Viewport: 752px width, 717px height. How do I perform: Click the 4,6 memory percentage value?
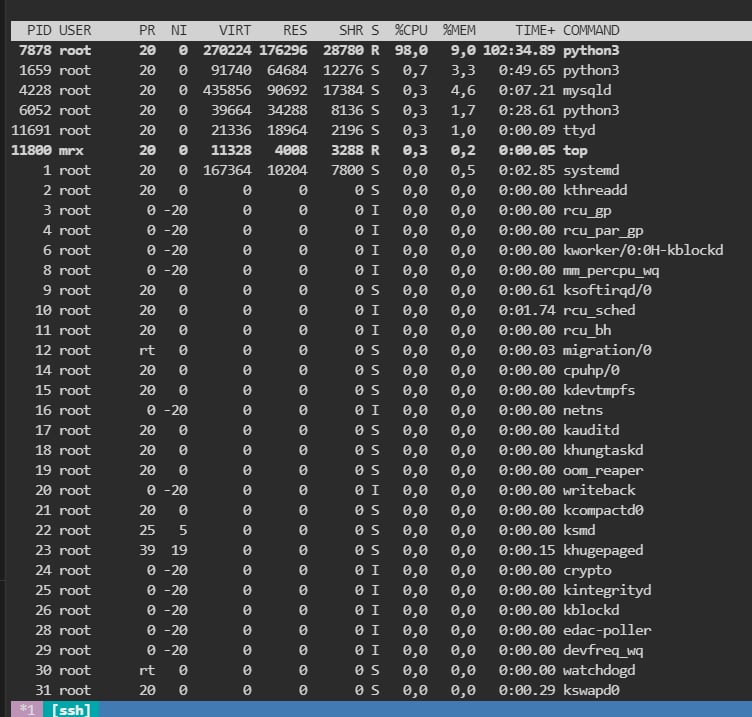(x=463, y=90)
